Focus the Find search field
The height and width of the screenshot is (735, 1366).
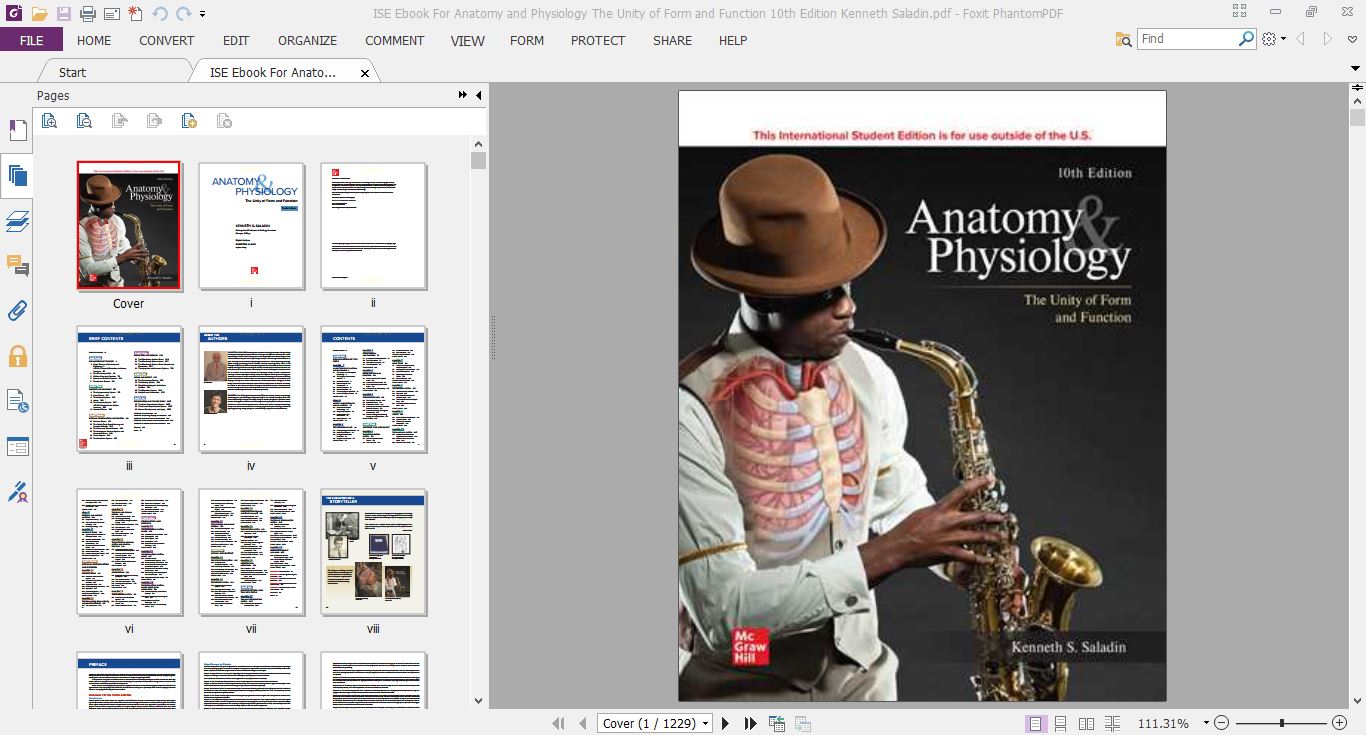(x=1187, y=38)
